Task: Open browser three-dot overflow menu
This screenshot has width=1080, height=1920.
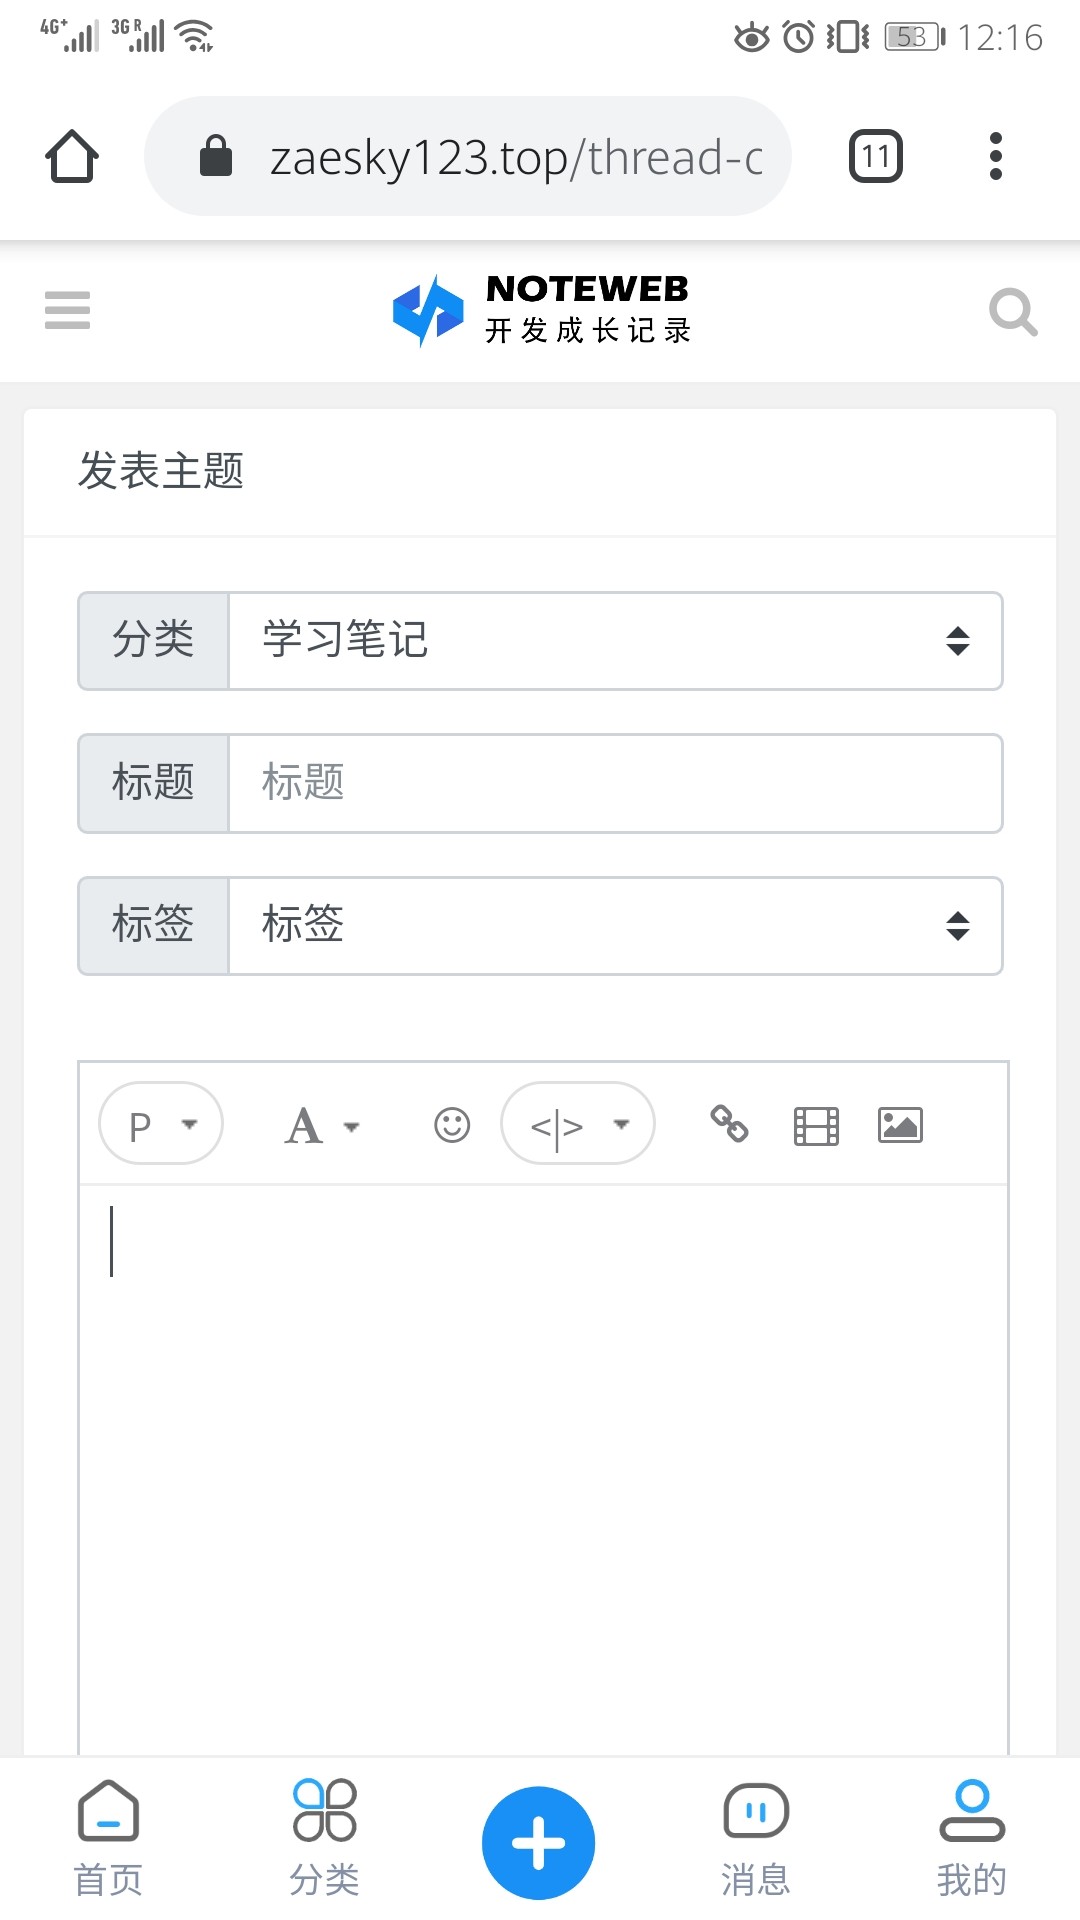Action: click(x=995, y=156)
